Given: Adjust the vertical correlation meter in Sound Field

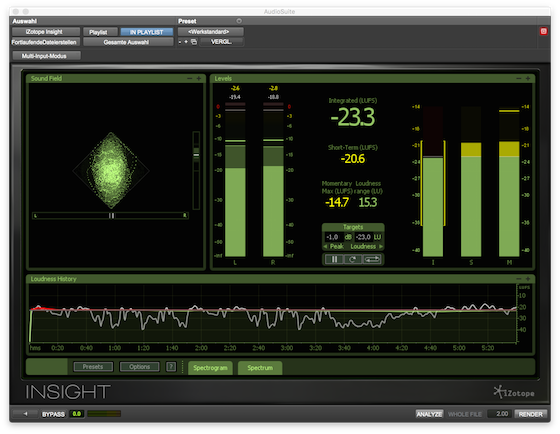Looking at the screenshot, I should point(196,170).
